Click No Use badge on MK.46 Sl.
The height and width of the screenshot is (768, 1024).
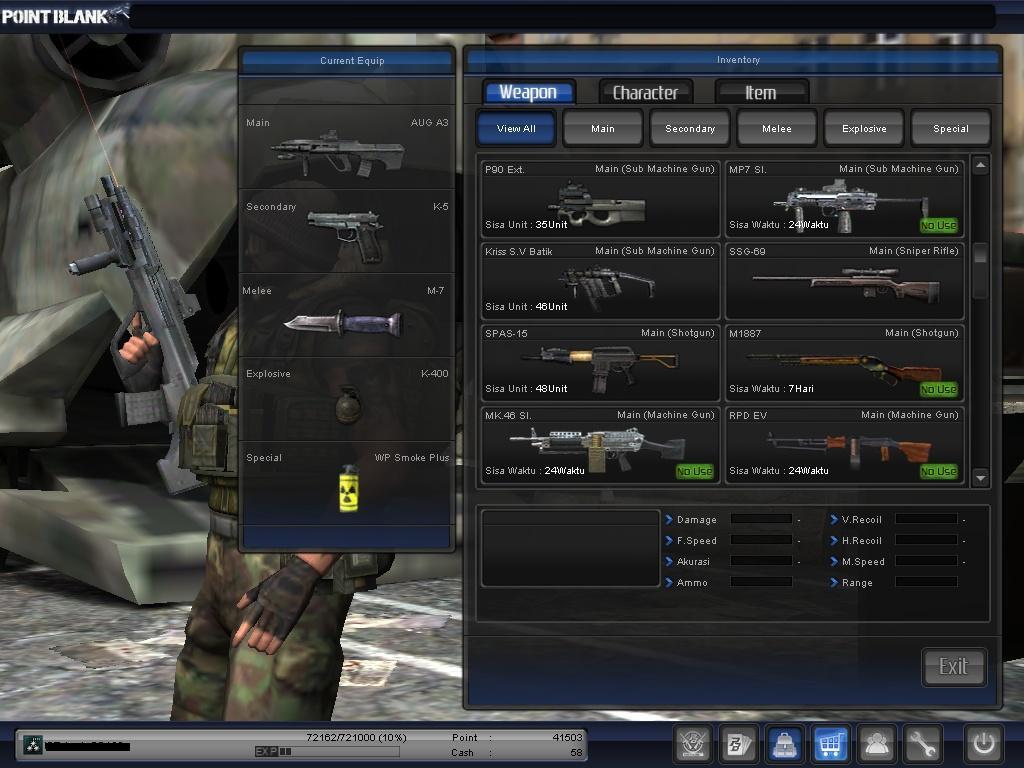(694, 472)
